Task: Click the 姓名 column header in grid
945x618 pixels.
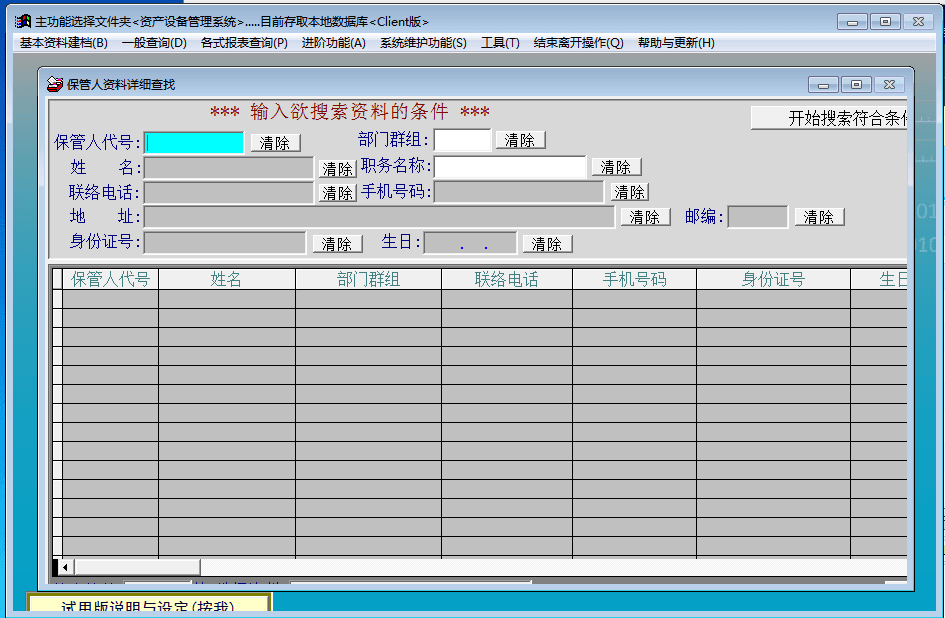Action: pos(226,279)
